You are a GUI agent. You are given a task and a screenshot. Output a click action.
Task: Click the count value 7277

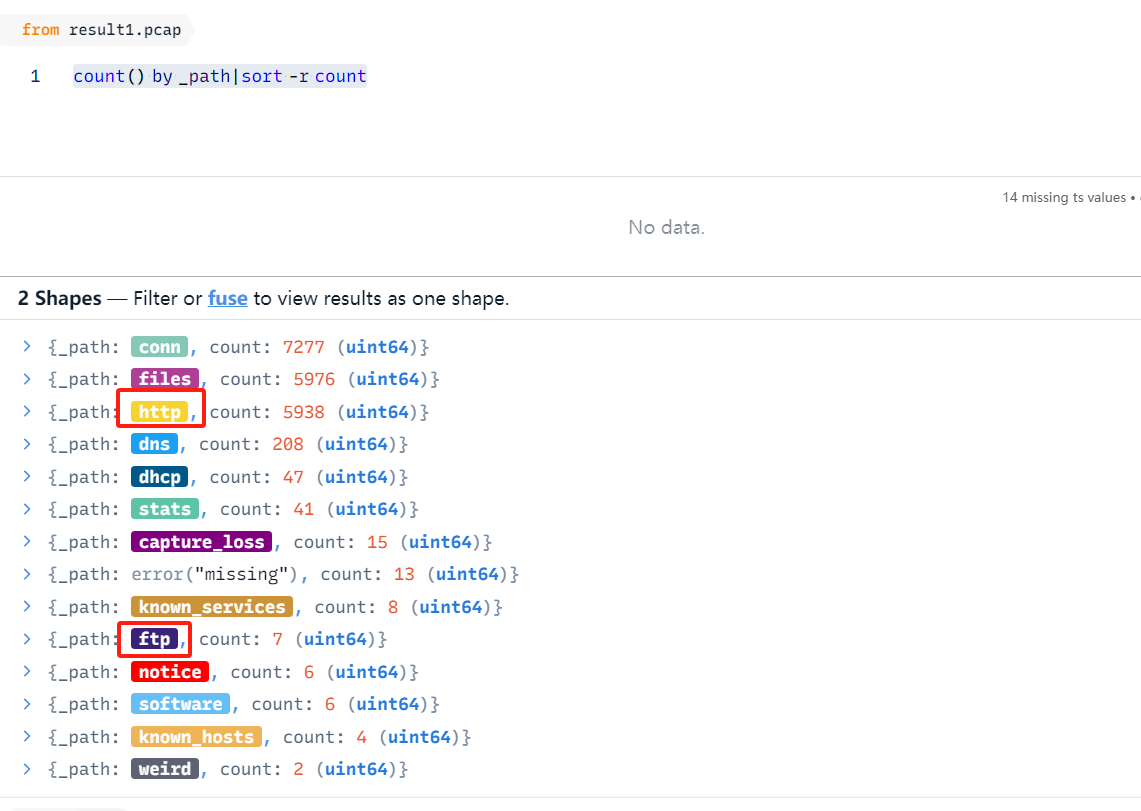tap(304, 347)
